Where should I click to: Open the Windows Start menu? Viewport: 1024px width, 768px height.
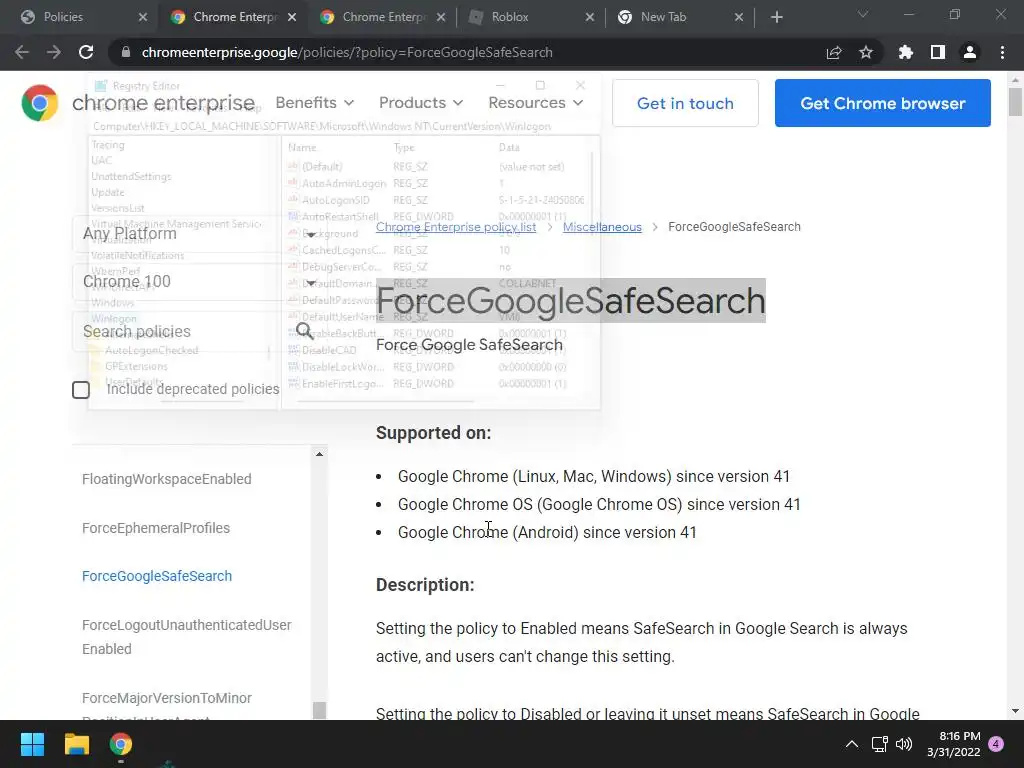32,744
